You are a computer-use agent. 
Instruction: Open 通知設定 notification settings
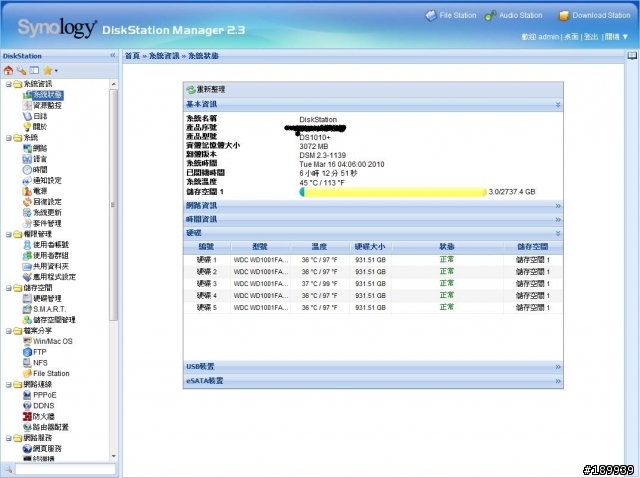(42, 180)
